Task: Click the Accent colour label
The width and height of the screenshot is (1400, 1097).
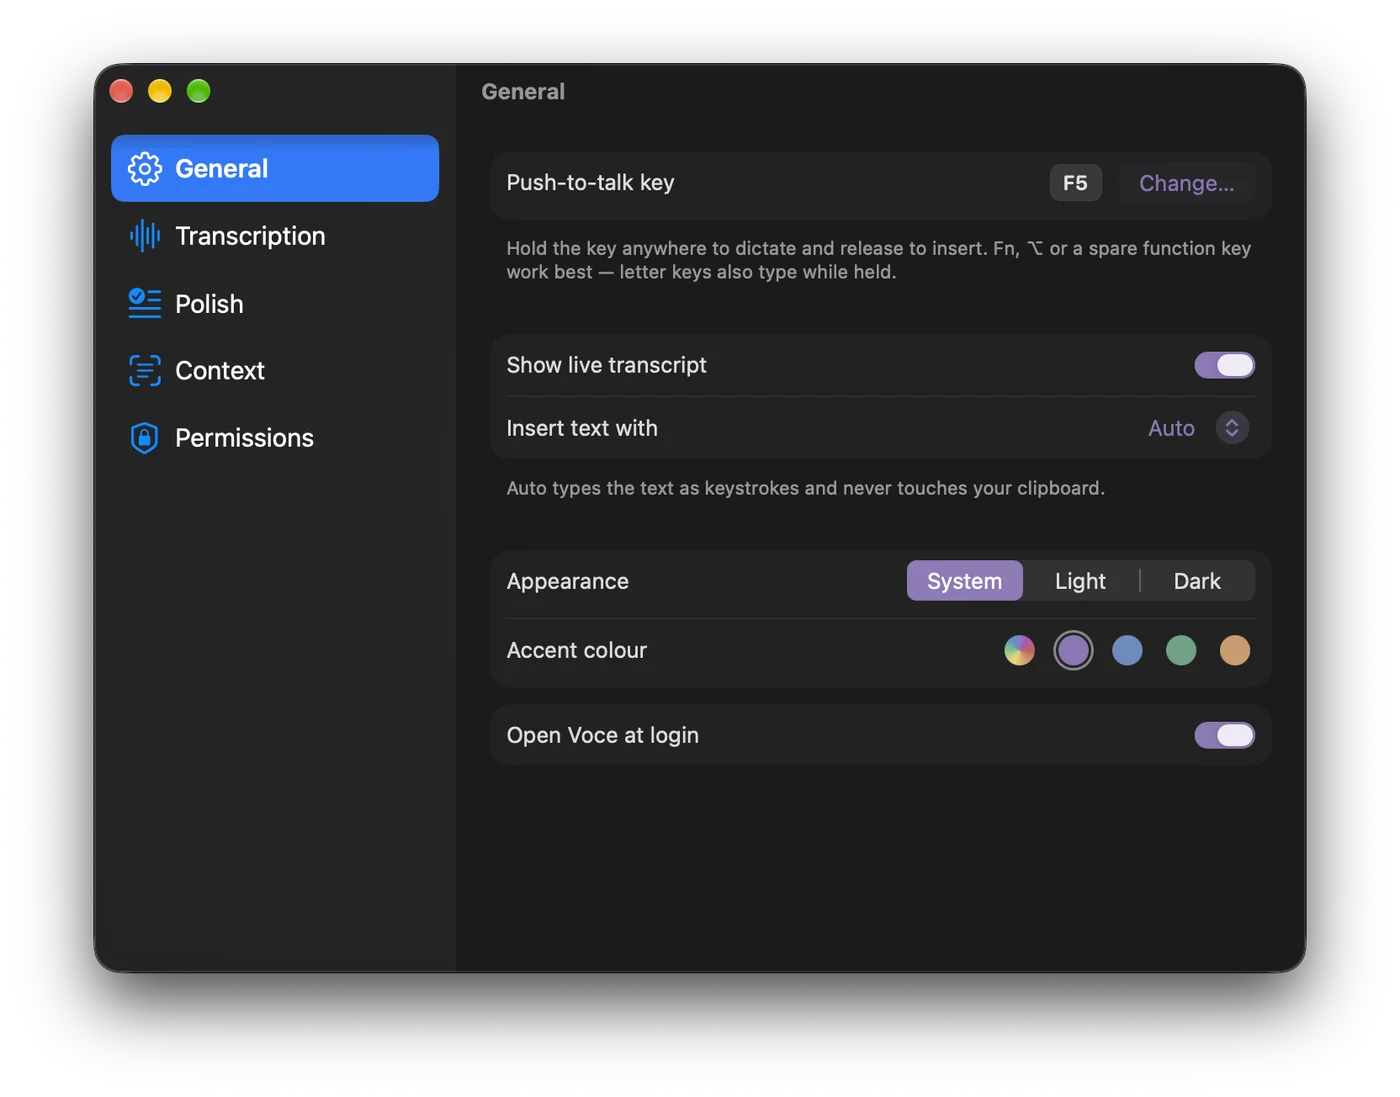Action: click(577, 650)
